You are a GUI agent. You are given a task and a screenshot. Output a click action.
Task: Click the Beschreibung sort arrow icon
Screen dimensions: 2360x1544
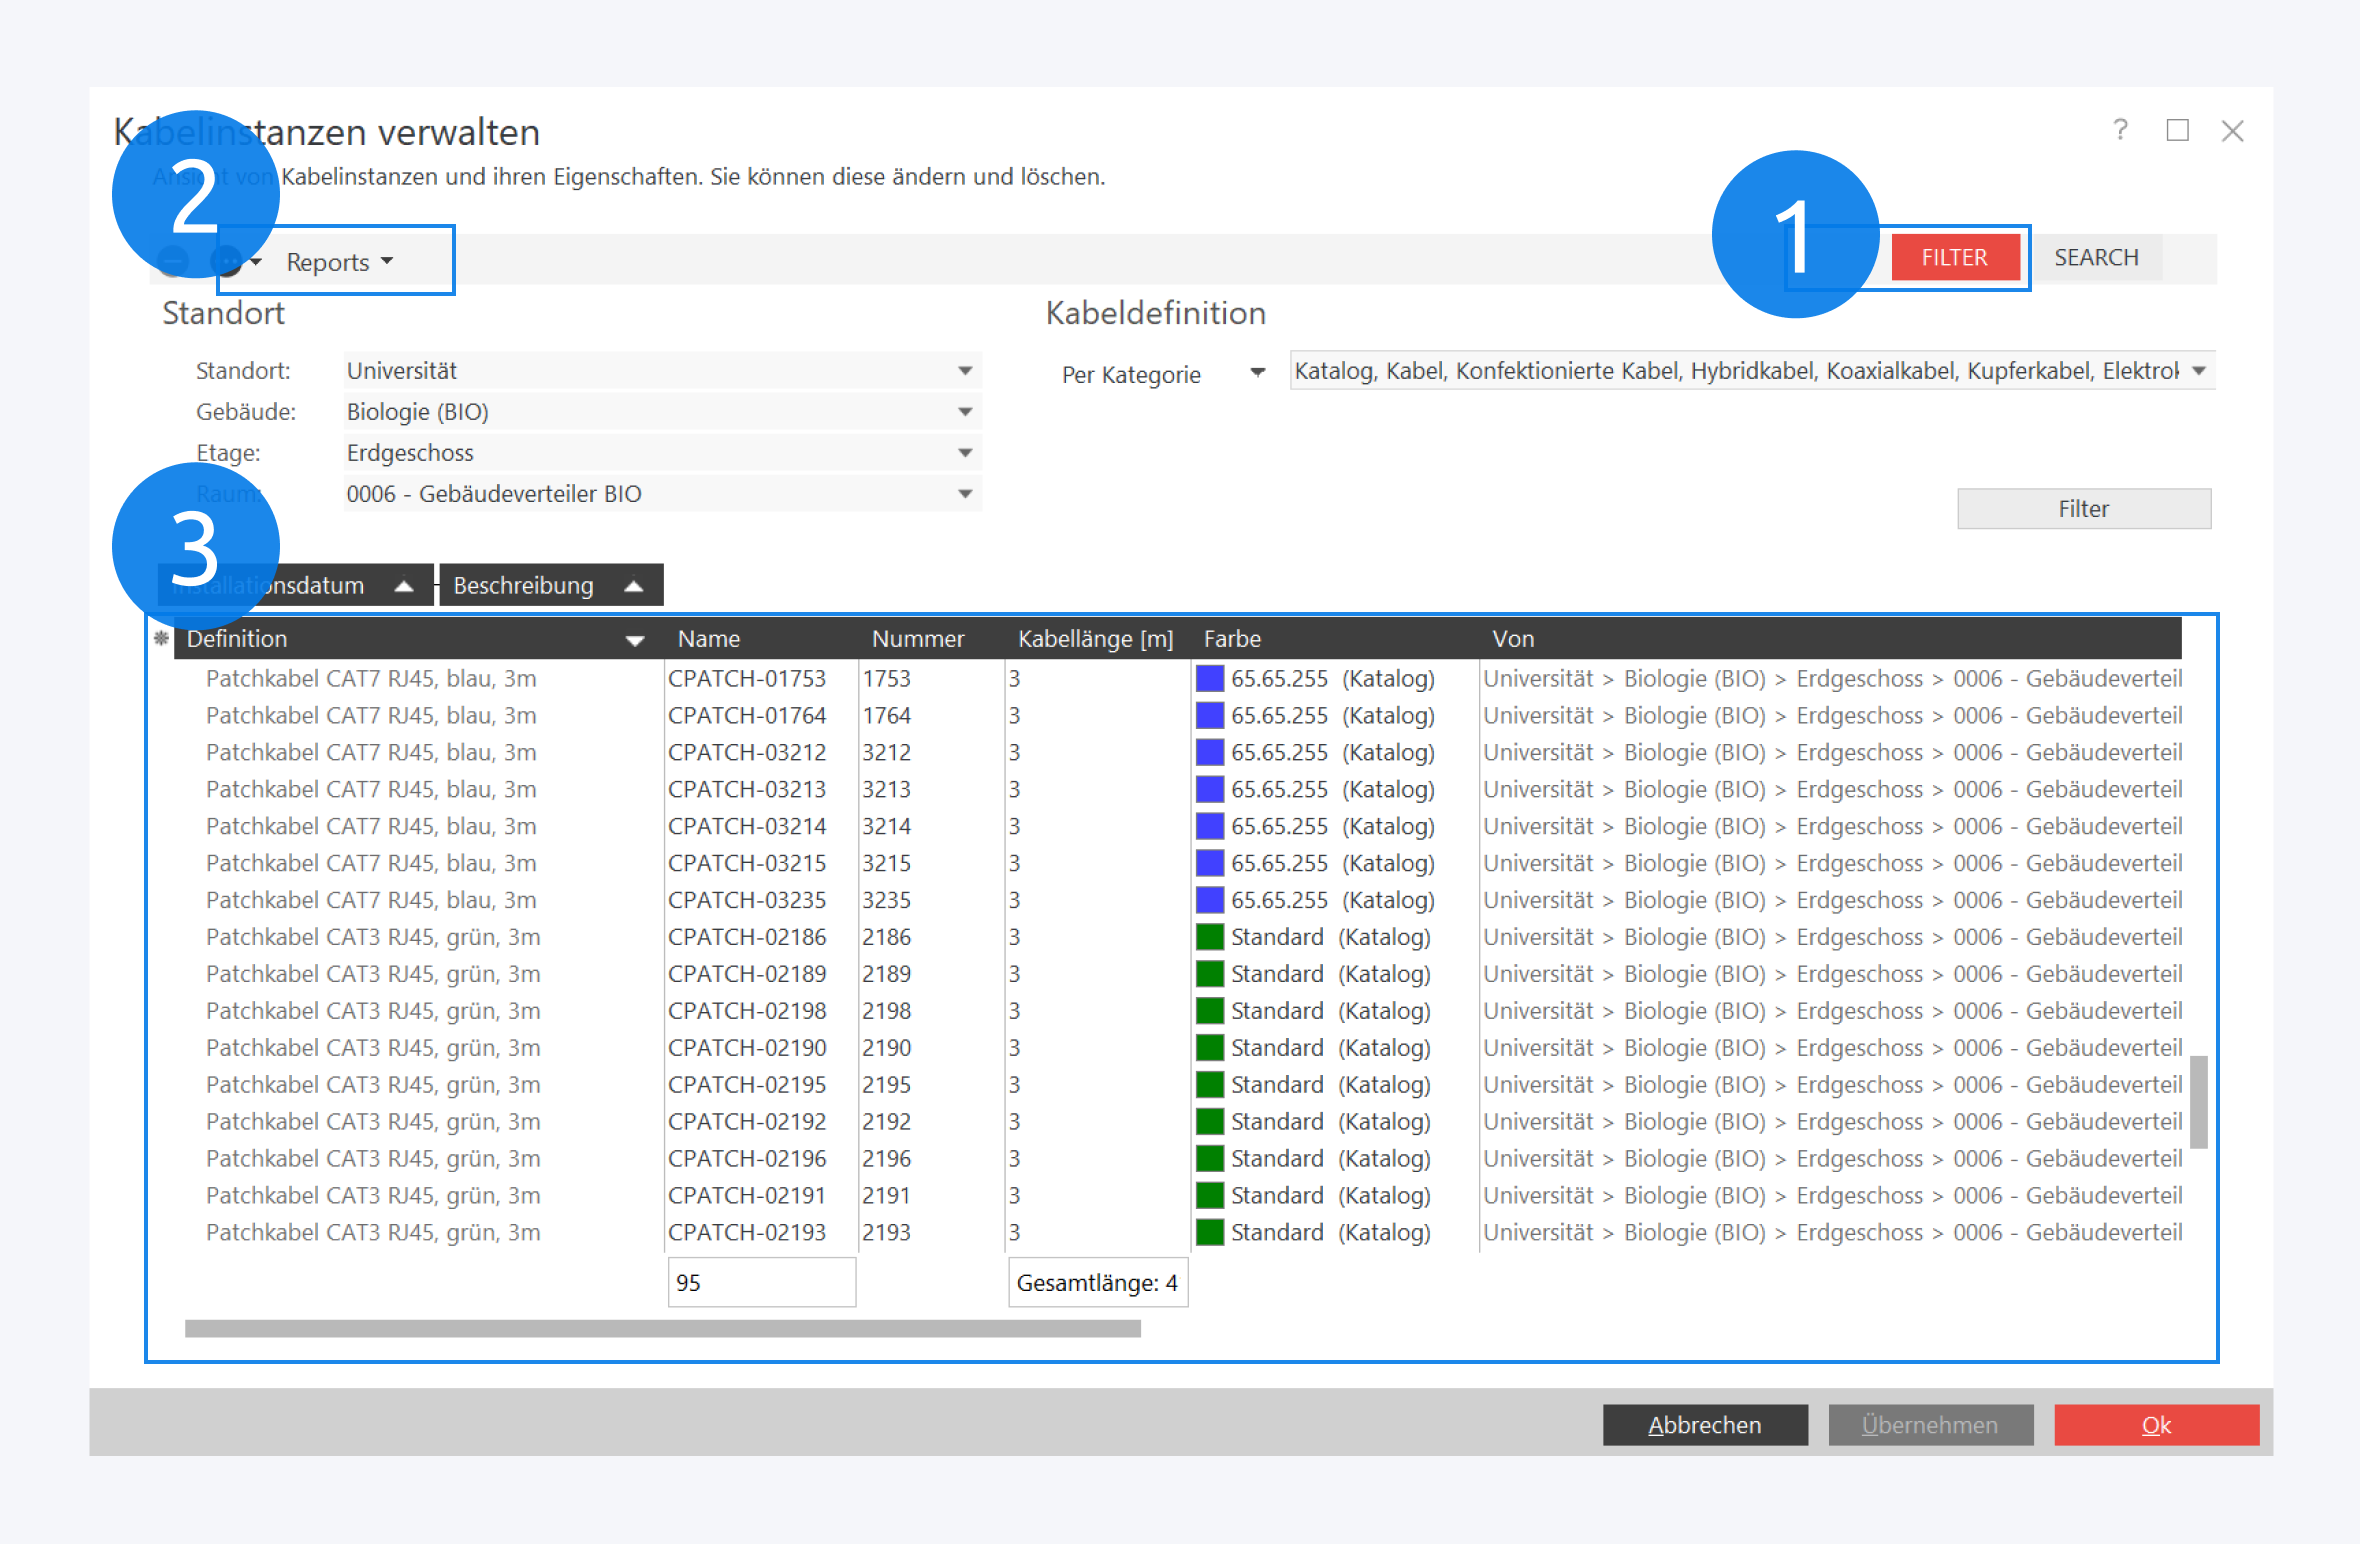[x=633, y=586]
